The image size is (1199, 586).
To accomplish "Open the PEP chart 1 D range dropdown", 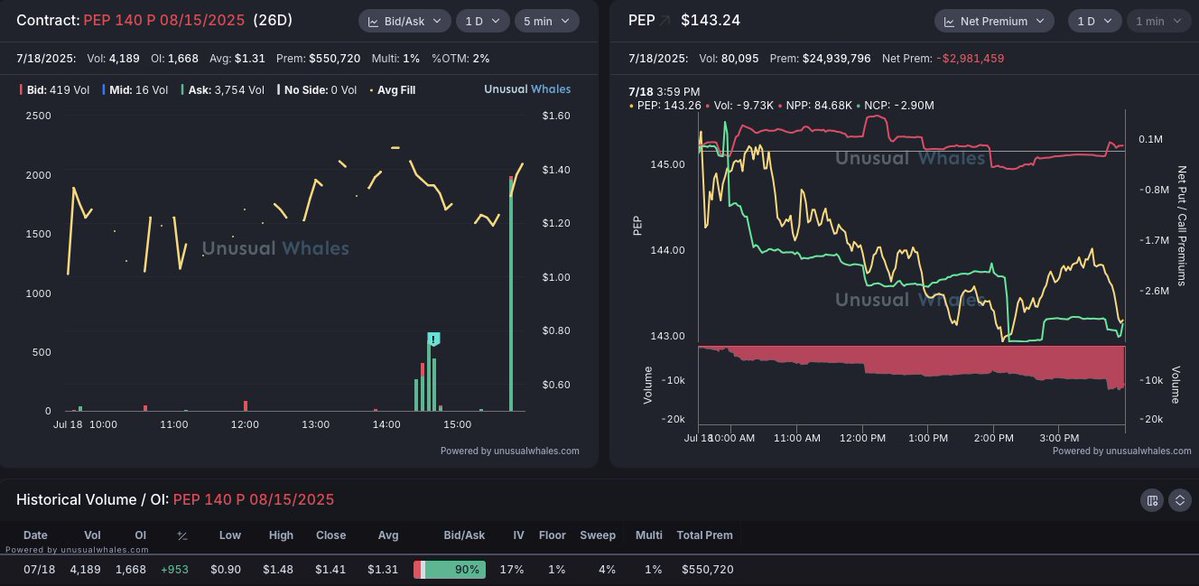I will [1095, 21].
